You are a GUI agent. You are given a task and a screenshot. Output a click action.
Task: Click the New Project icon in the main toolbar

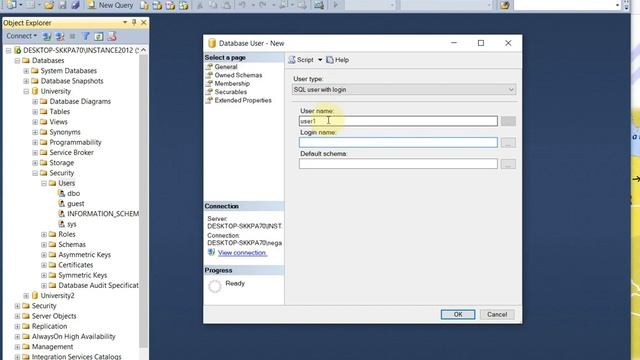pos(11,5)
